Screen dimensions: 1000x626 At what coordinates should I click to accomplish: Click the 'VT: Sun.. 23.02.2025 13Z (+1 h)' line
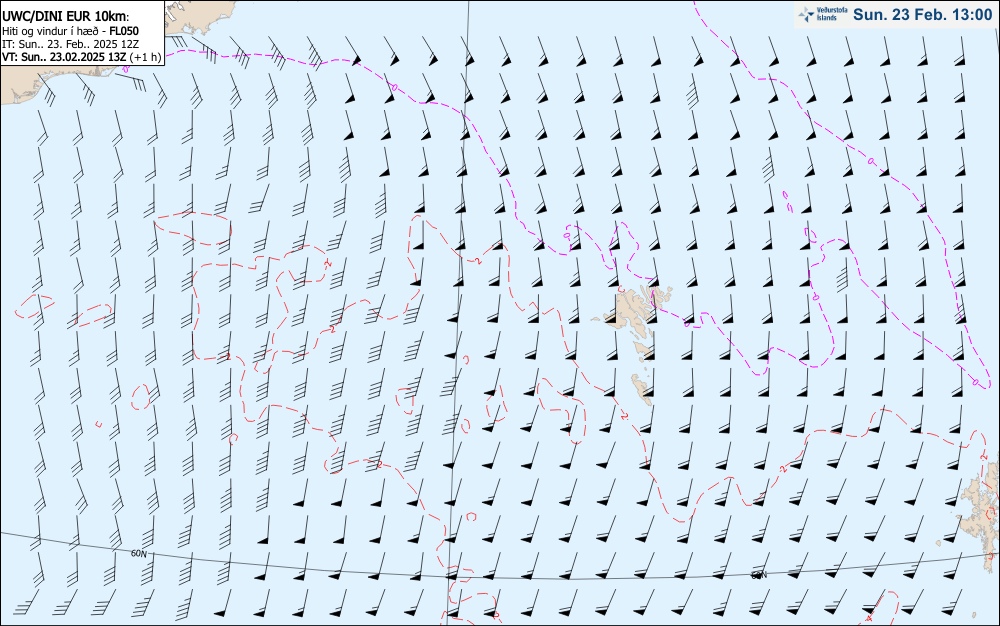tap(81, 57)
